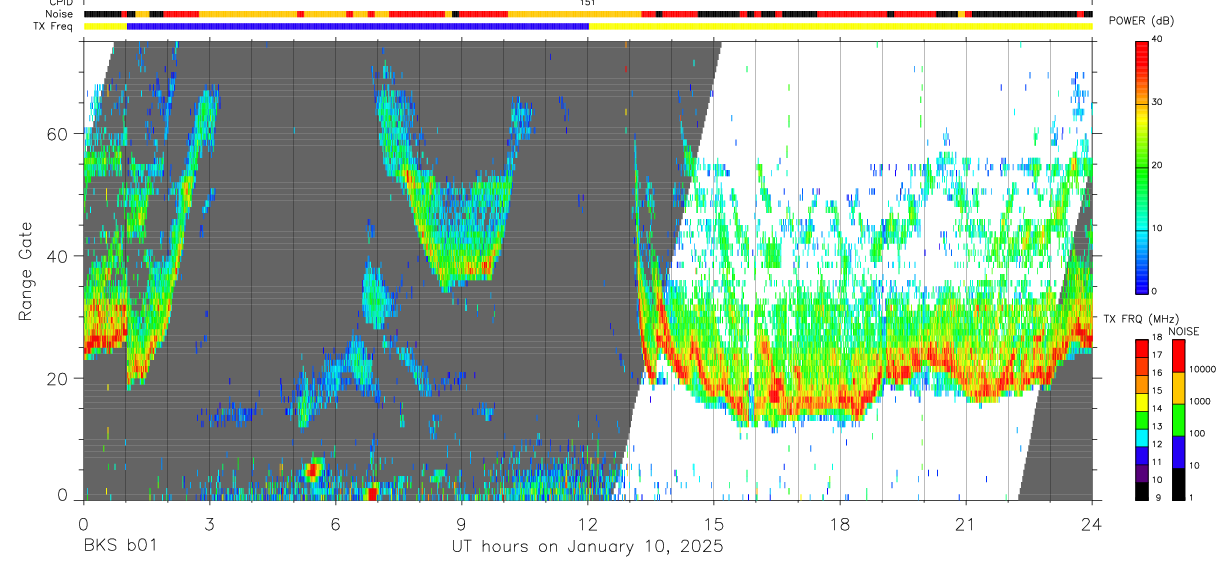Click the '11' label on TX FRQ scale
The width and height of the screenshot is (1228, 567).
(1157, 462)
